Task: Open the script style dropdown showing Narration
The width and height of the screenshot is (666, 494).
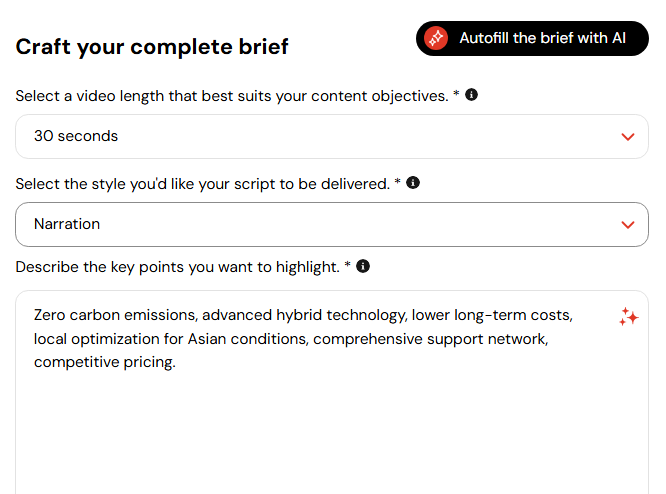Action: click(x=332, y=224)
